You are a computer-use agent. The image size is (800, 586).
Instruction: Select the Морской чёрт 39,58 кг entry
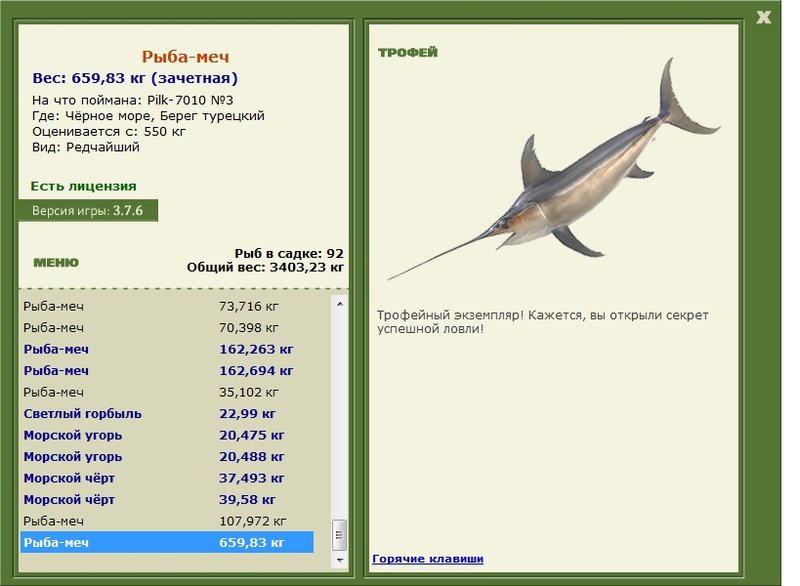click(x=167, y=499)
